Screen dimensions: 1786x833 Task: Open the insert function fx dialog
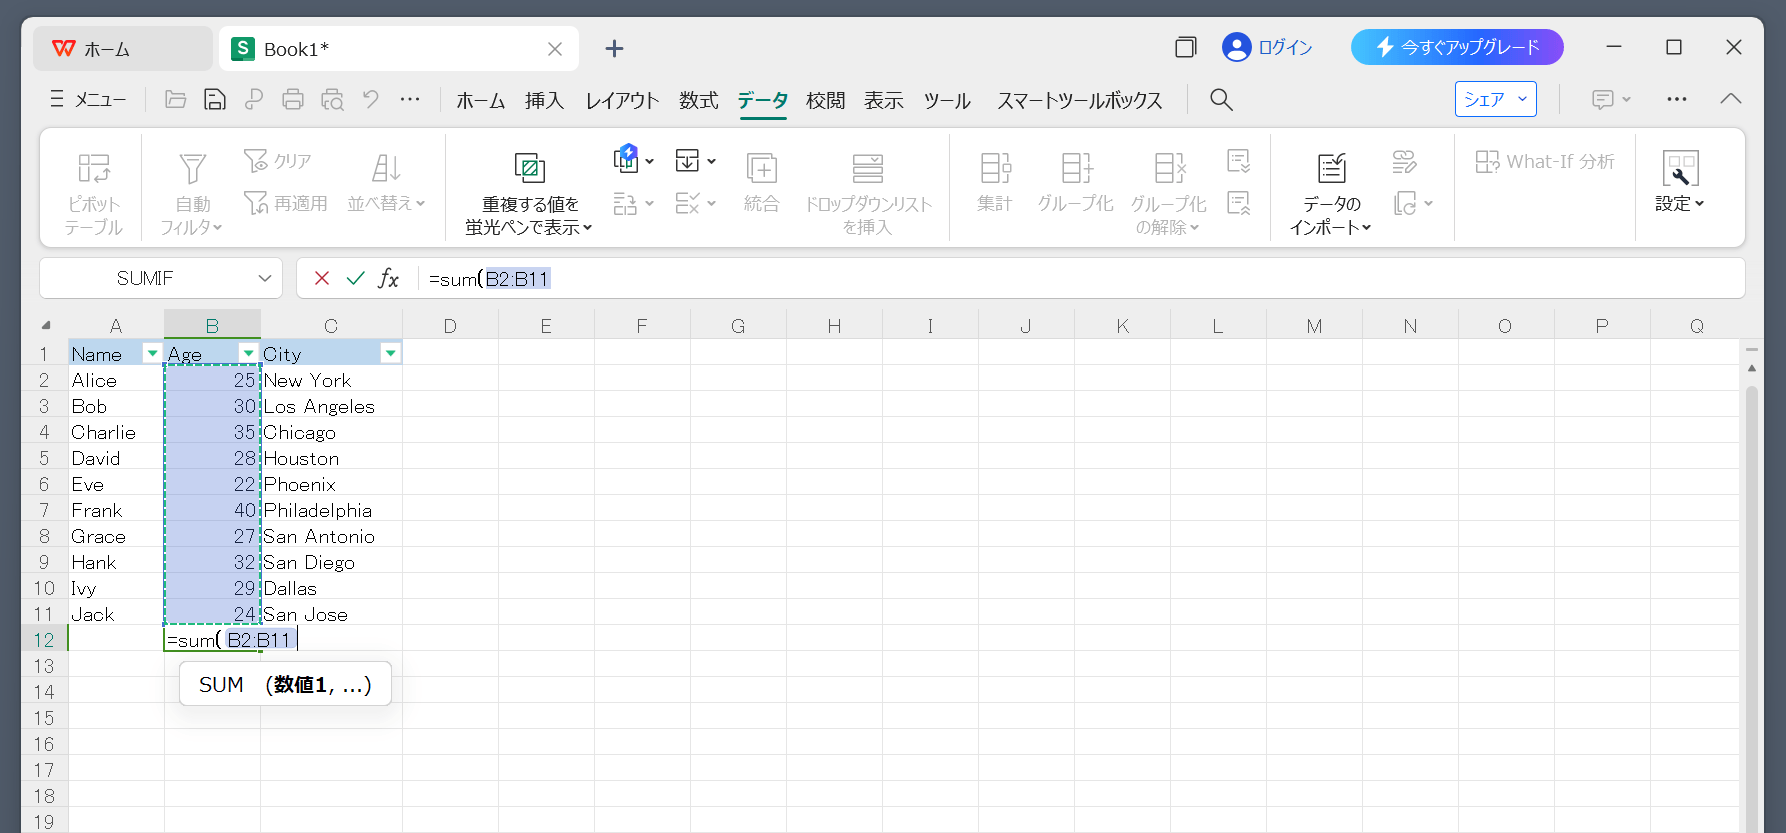point(388,278)
